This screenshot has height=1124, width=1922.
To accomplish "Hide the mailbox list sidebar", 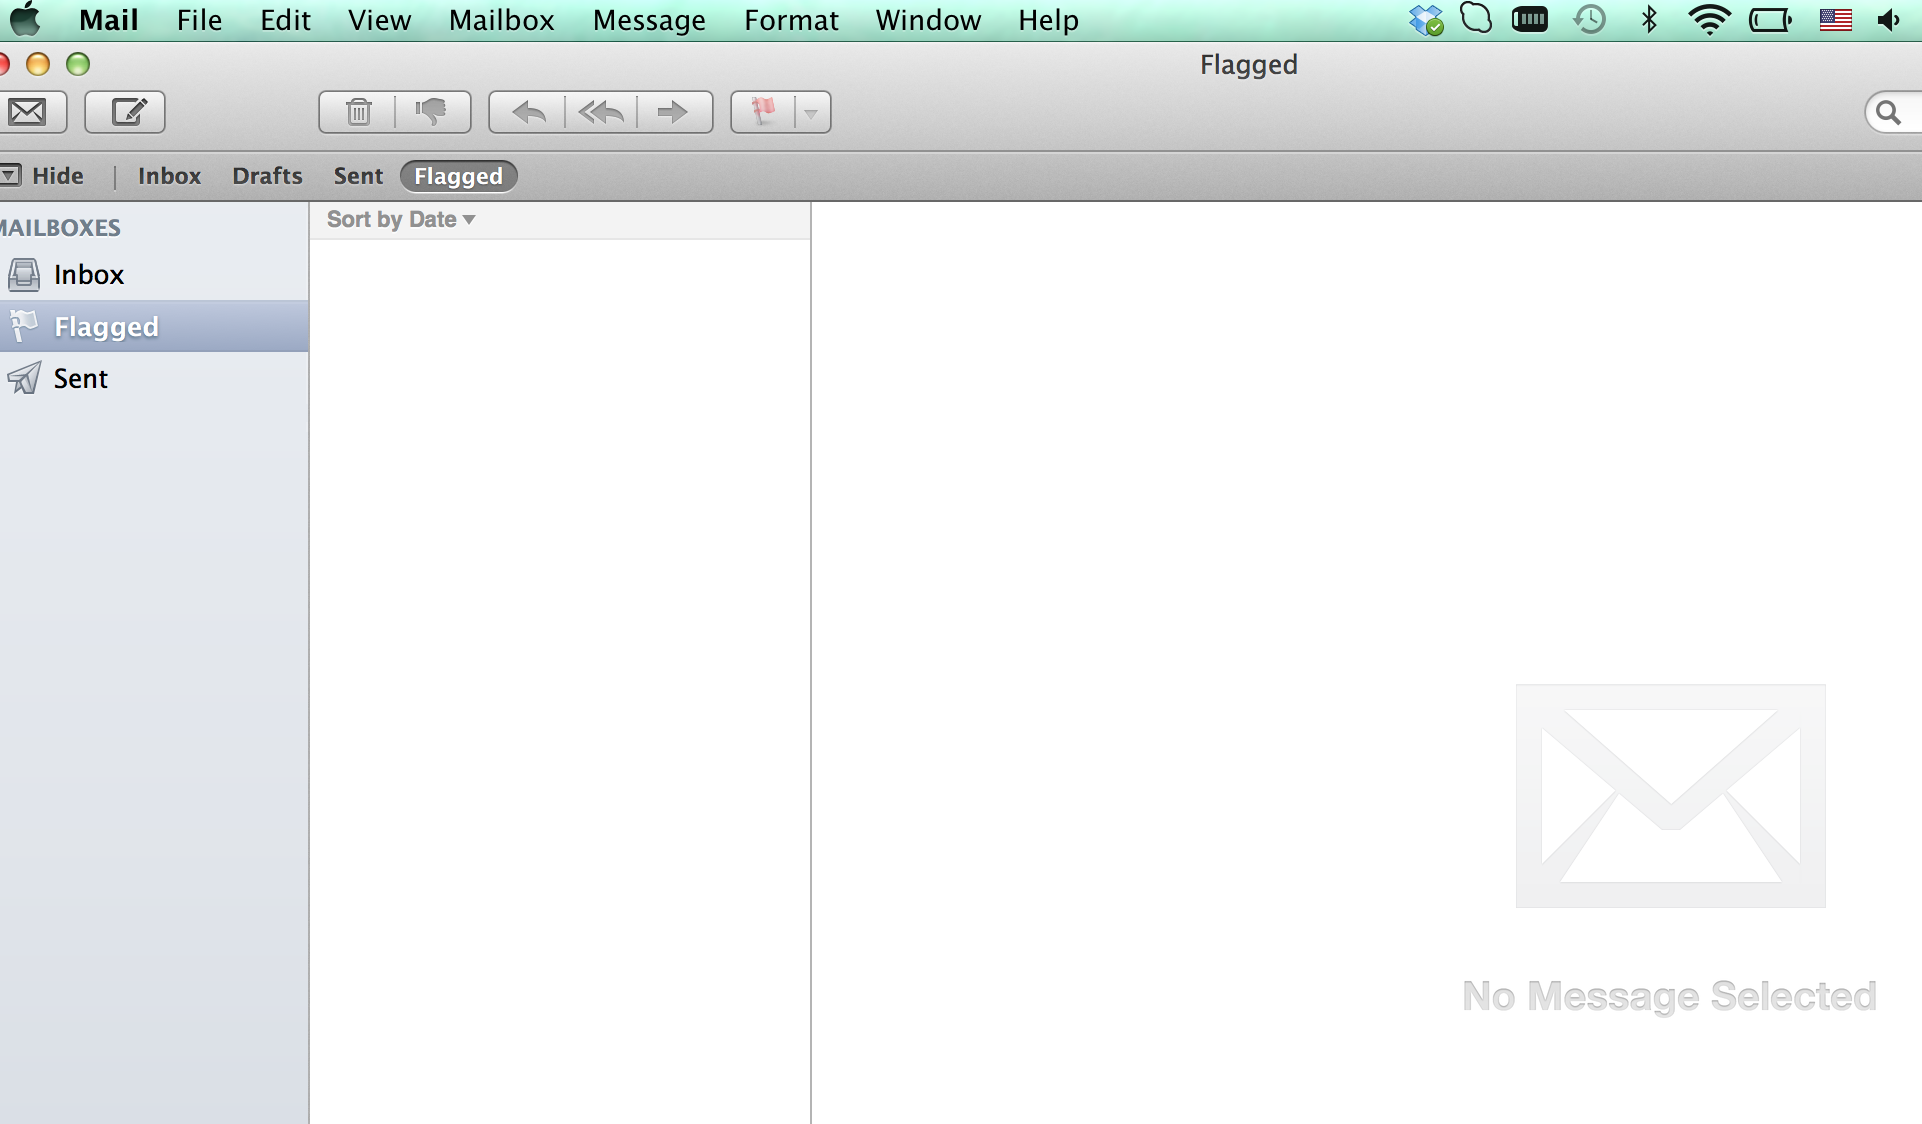I will point(45,176).
